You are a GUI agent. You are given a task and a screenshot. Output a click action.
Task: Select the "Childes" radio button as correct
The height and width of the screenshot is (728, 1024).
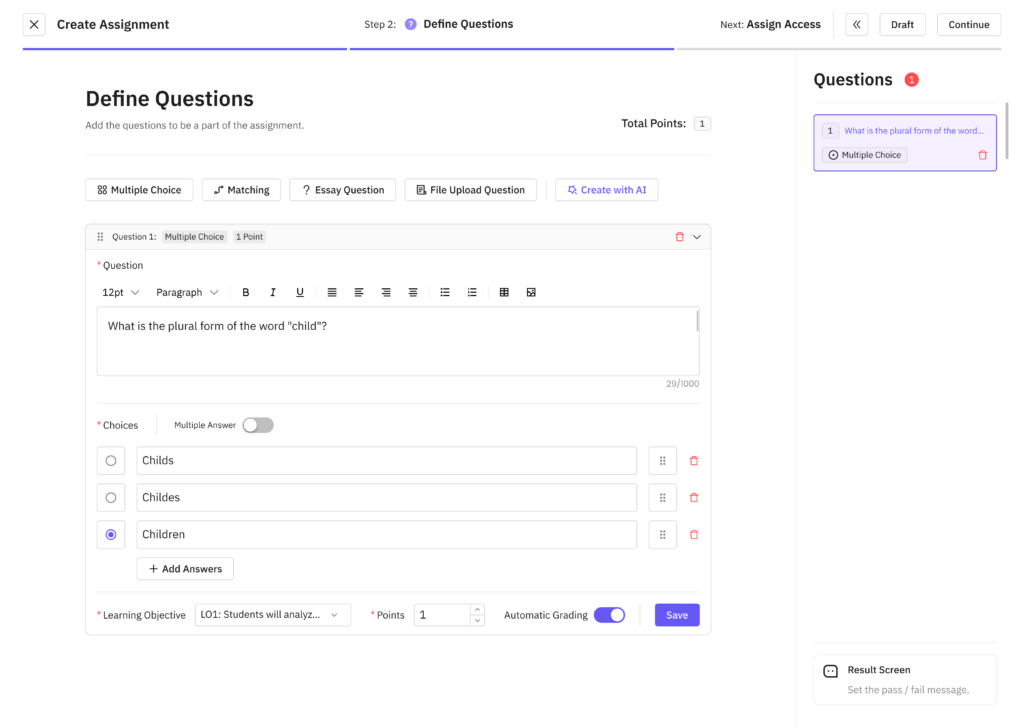point(111,498)
